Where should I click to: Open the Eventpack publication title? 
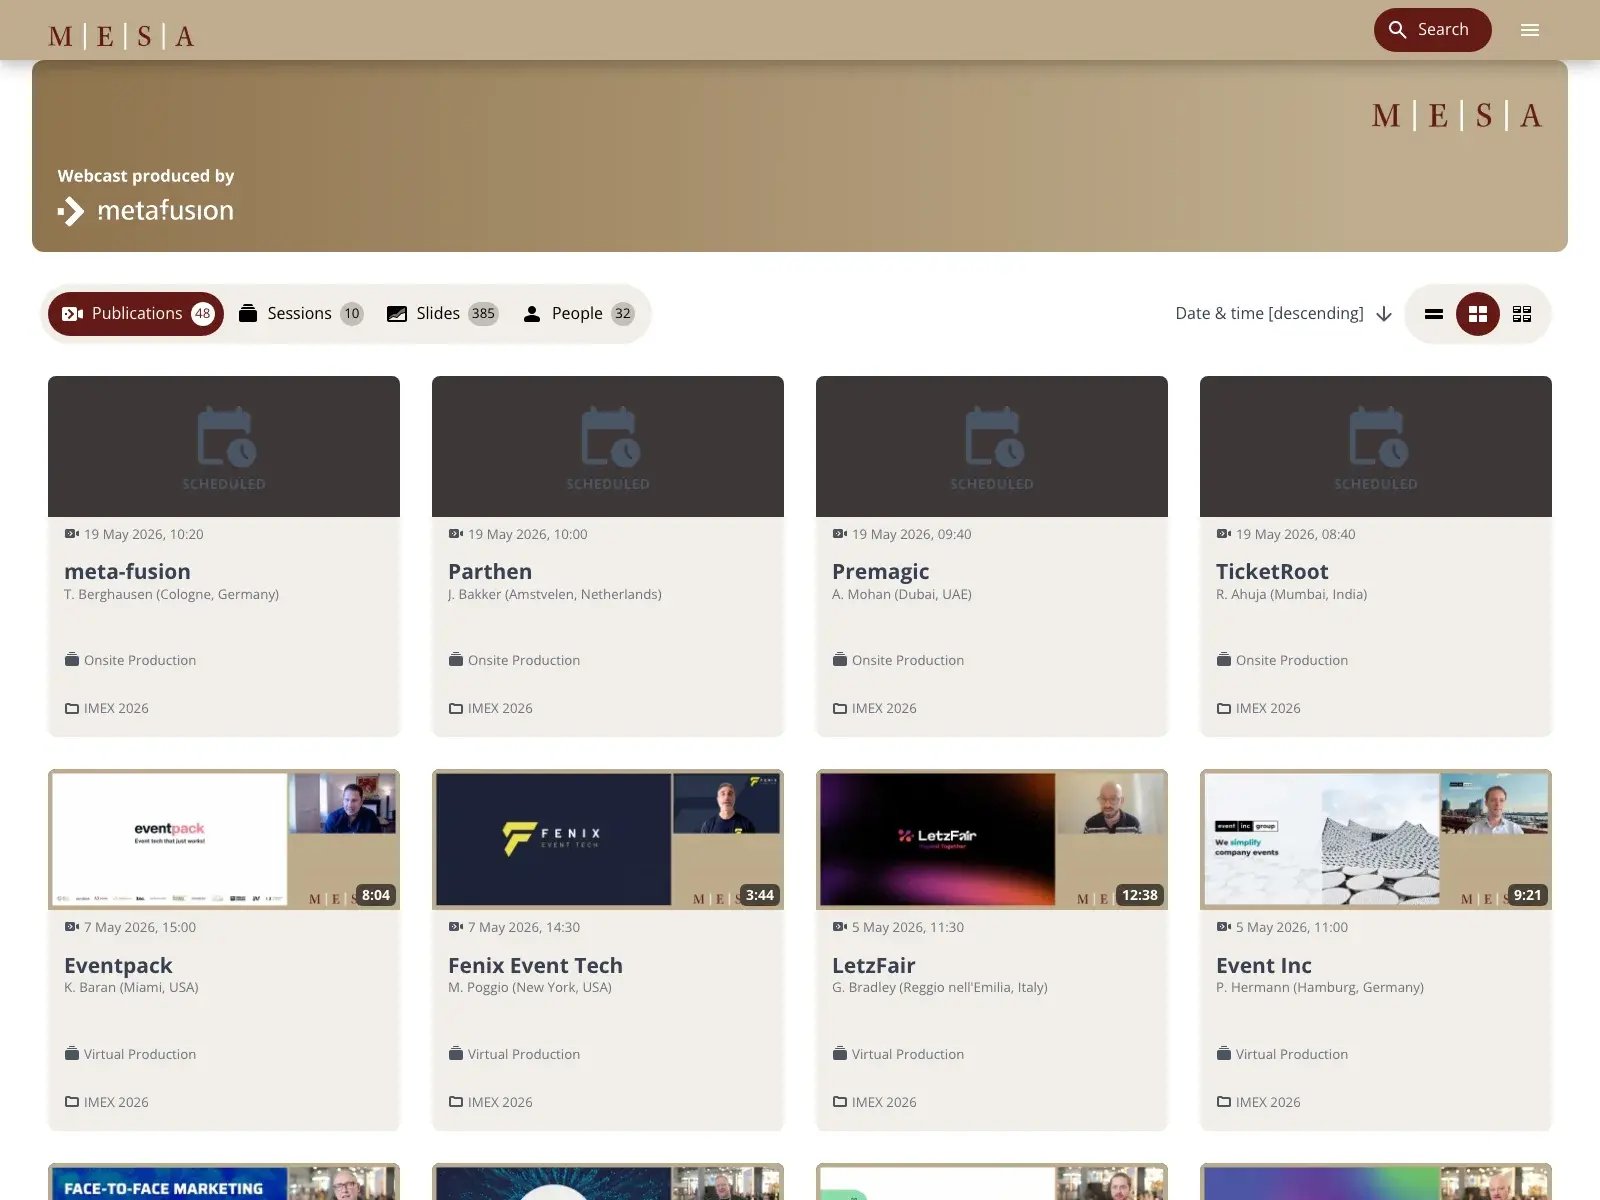pyautogui.click(x=118, y=966)
